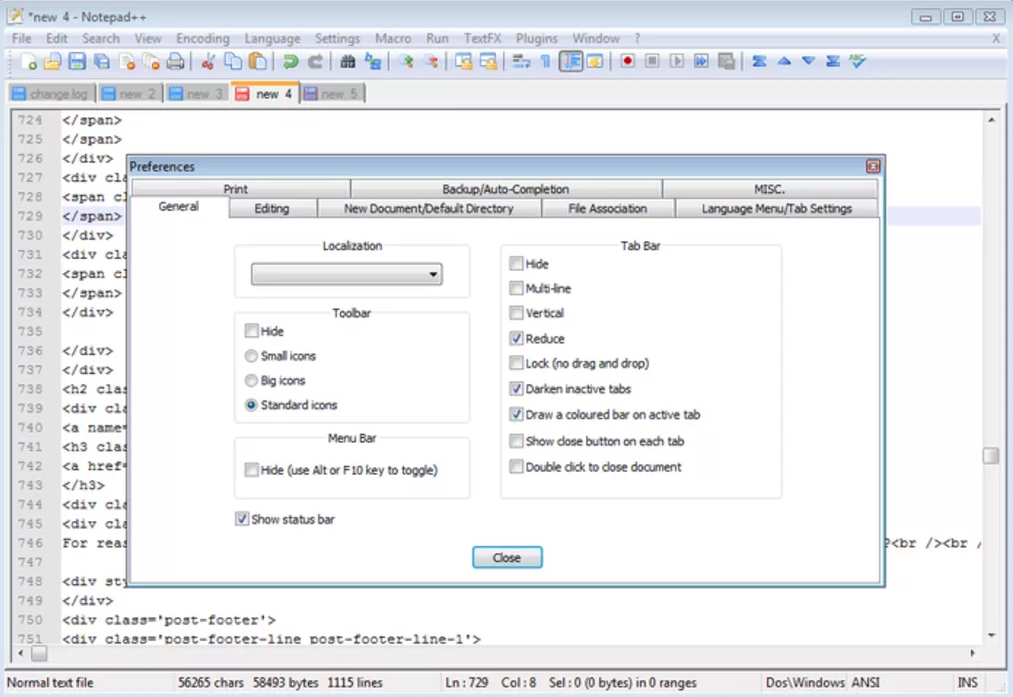Toggle synchronized vertical scrolling icon
Screen dimensions: 1013x697
[x=463, y=61]
